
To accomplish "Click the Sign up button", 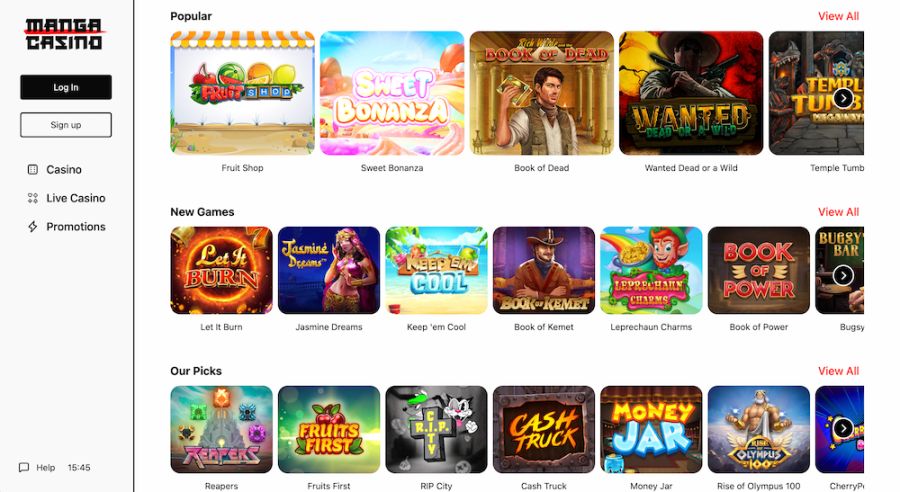I will point(66,125).
